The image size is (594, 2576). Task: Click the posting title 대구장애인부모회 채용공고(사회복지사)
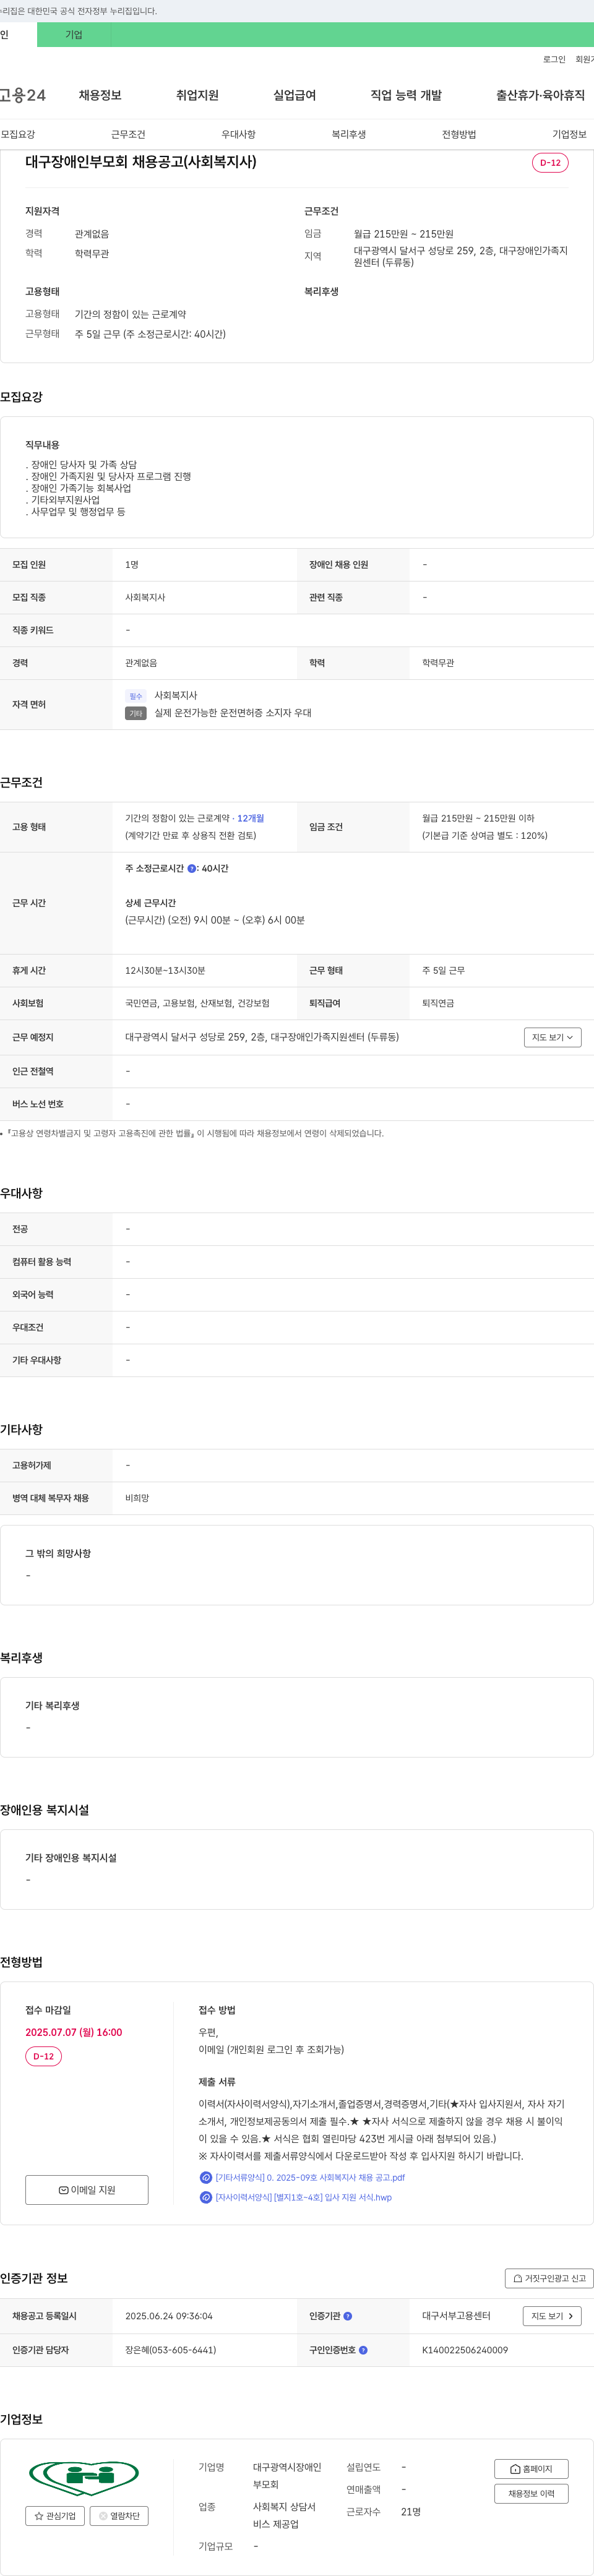141,162
